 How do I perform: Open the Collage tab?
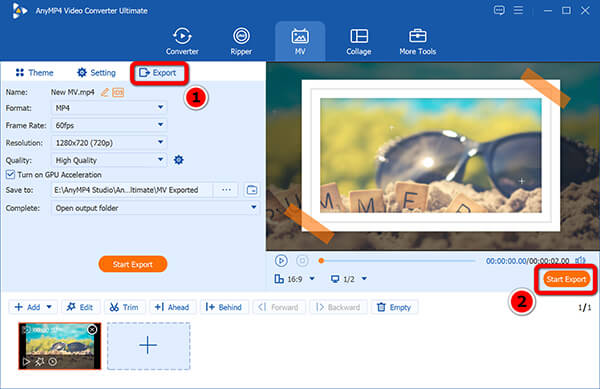(359, 41)
